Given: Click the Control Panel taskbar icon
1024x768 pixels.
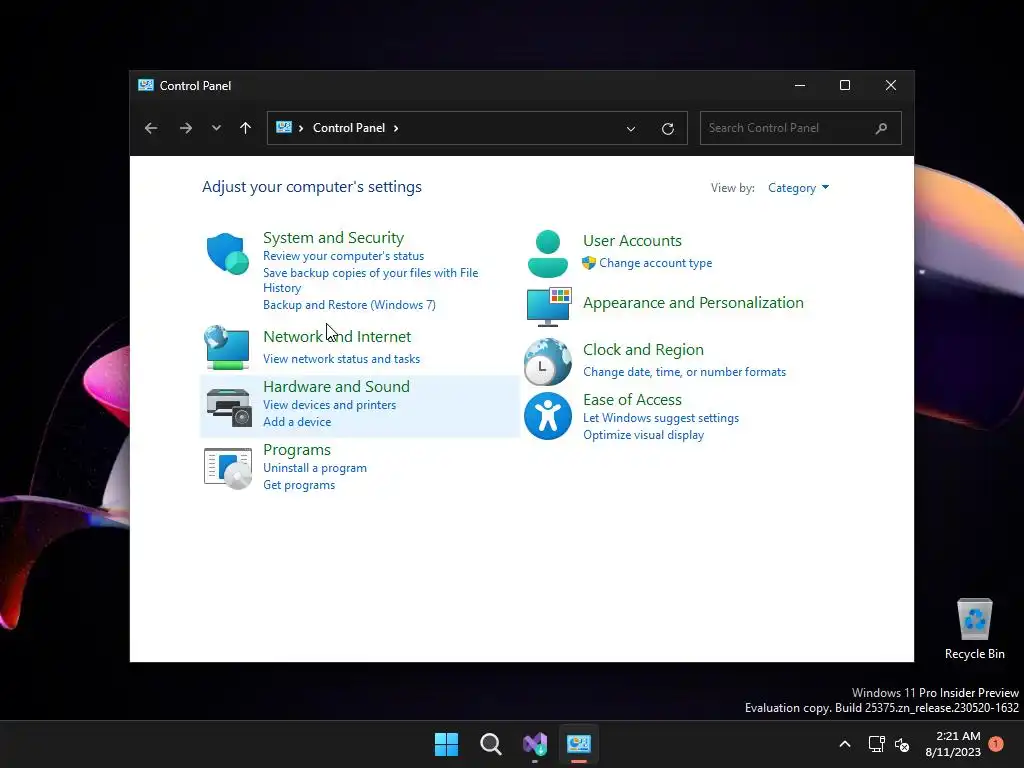Looking at the screenshot, I should click(x=579, y=744).
